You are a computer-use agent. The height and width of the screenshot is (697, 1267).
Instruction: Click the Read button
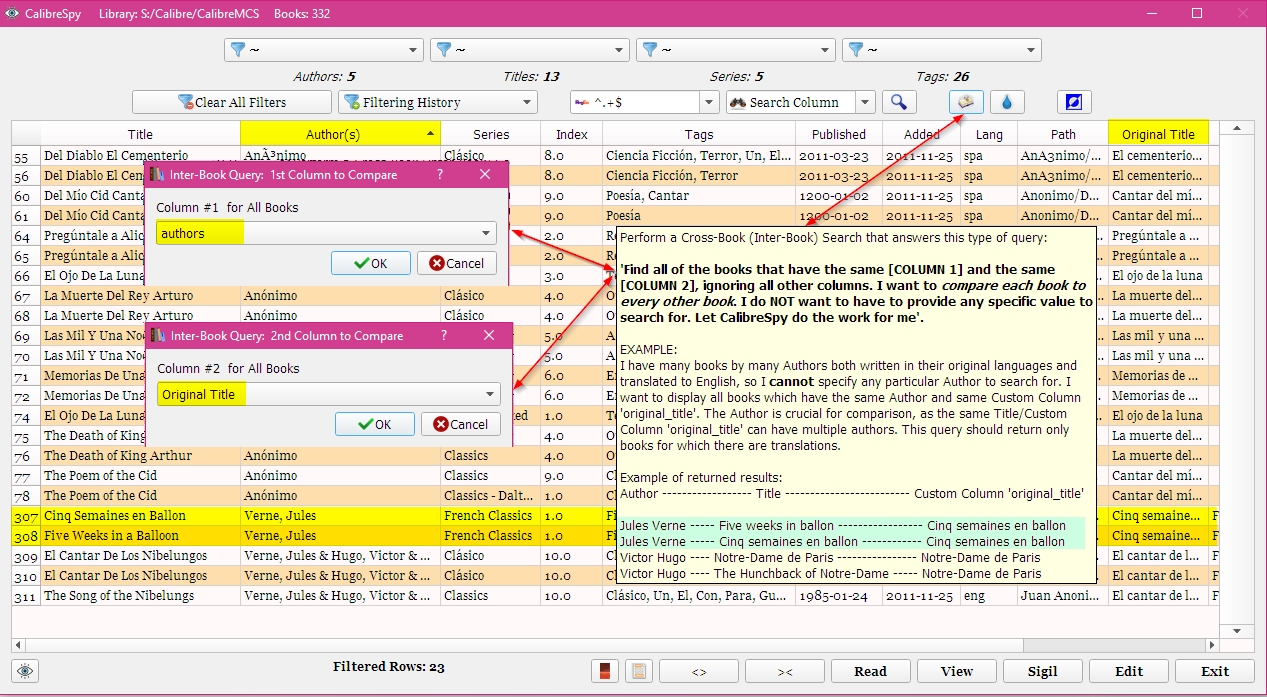pos(870,671)
